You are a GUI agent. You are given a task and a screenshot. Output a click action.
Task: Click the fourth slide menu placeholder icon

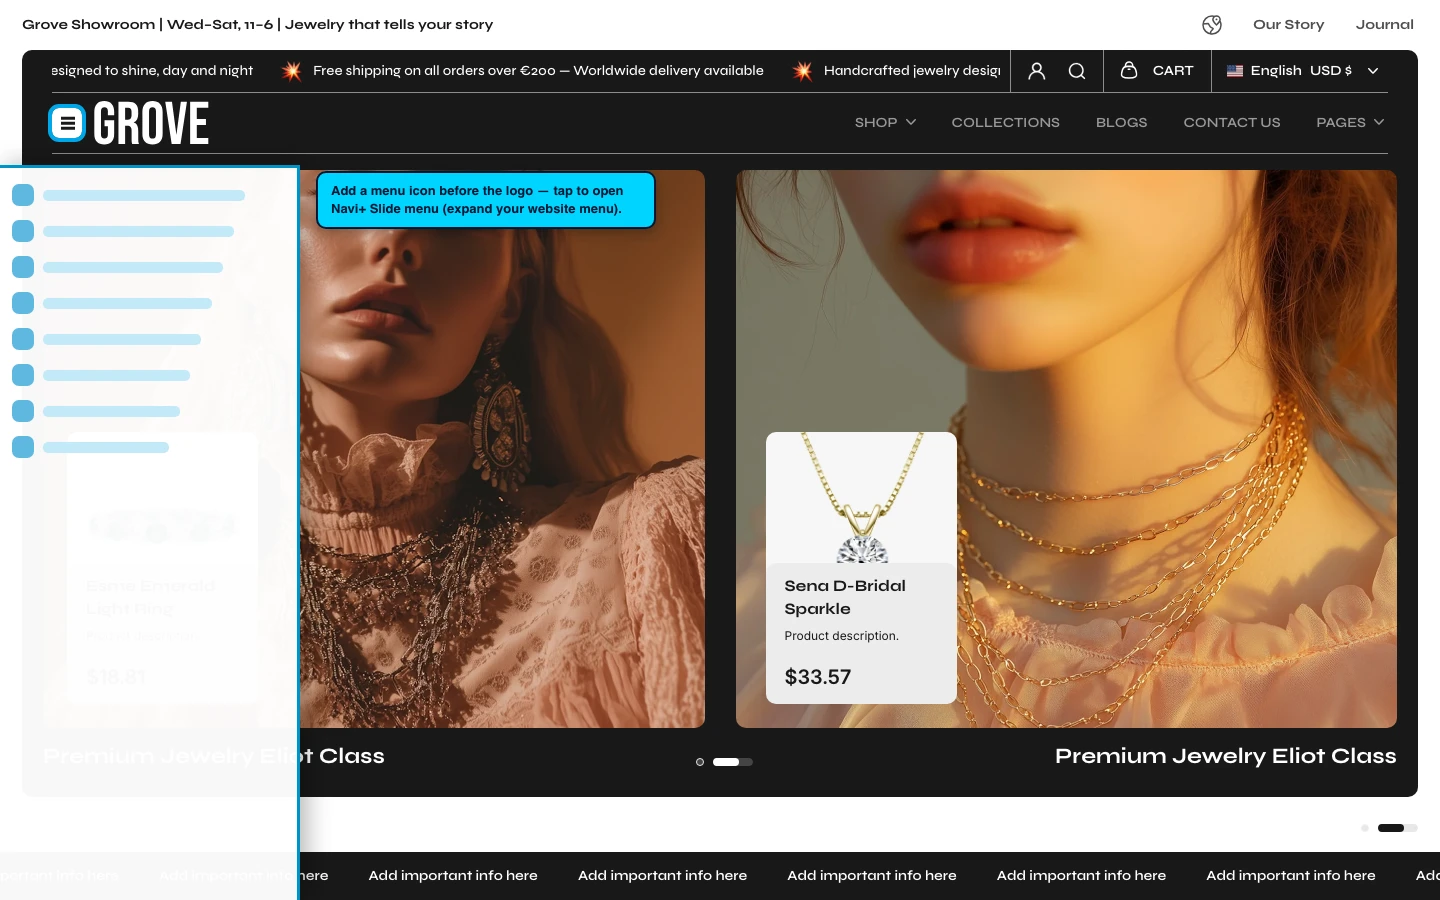click(x=23, y=303)
